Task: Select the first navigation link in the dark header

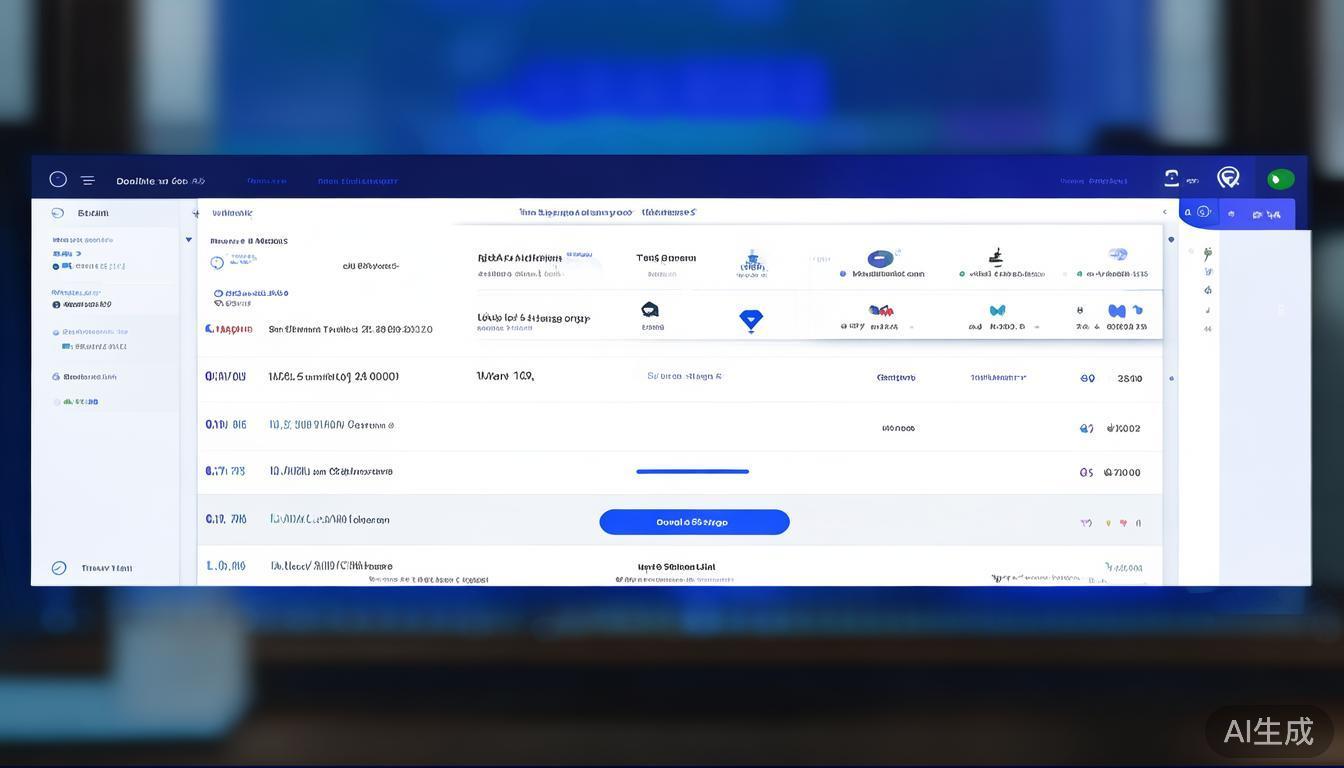Action: pyautogui.click(x=266, y=179)
